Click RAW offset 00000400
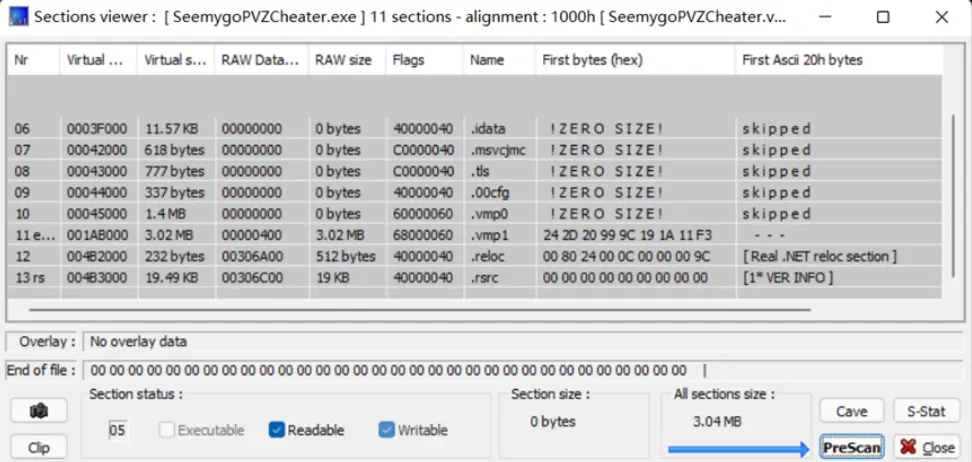 [252, 235]
